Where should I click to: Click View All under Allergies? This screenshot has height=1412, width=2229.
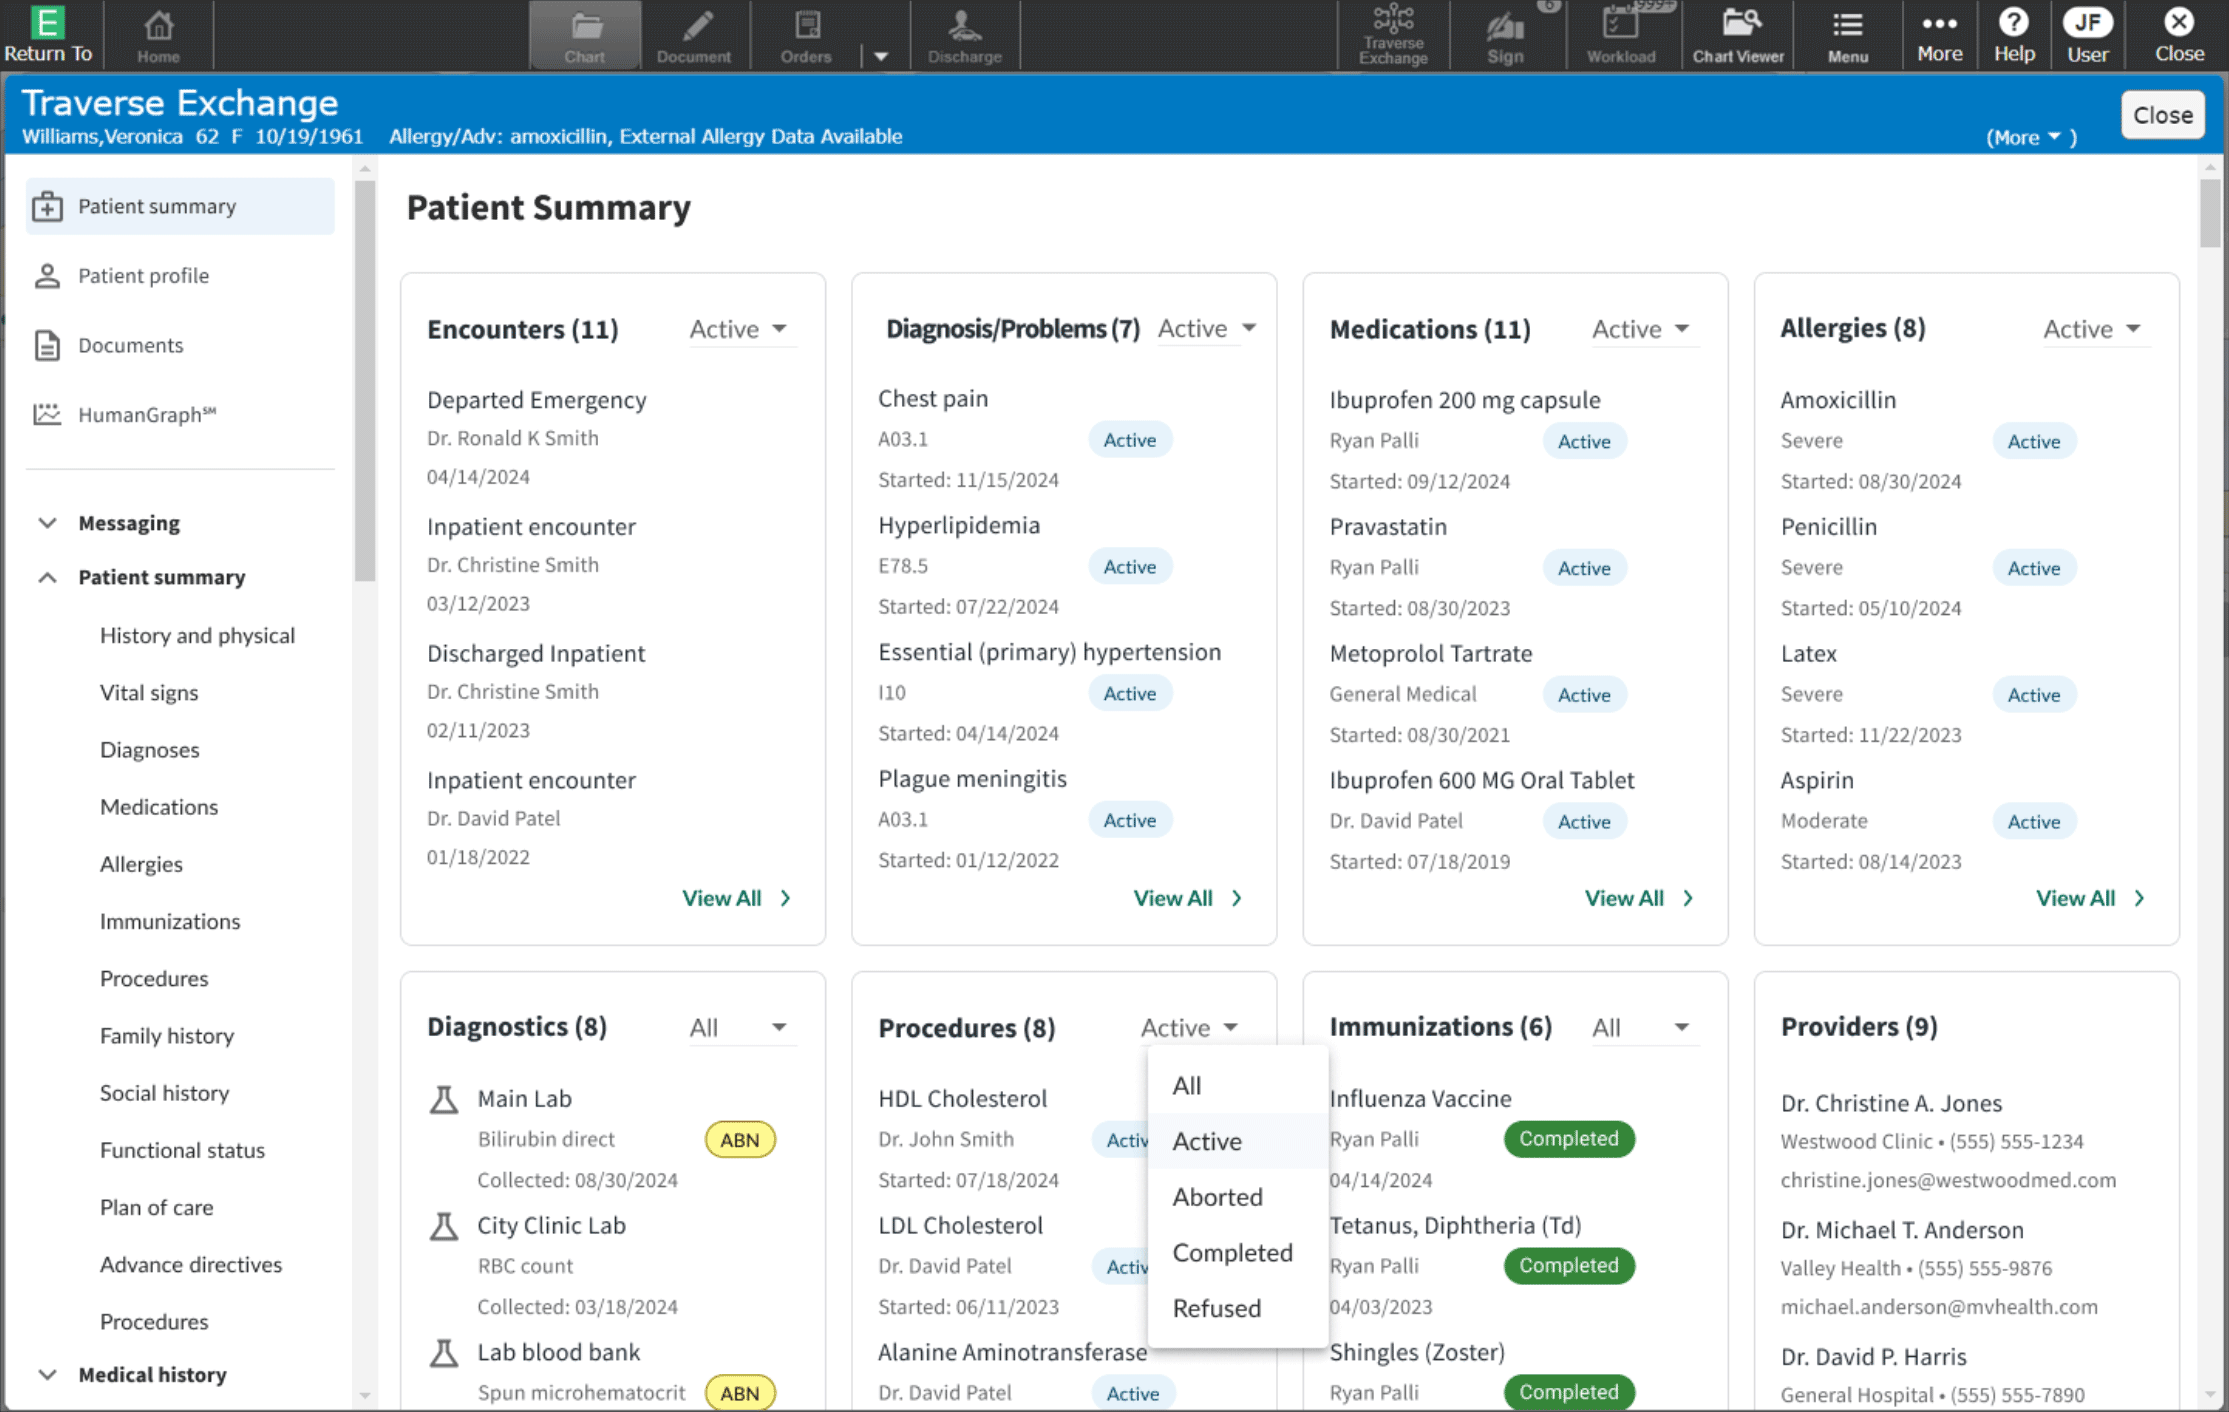tap(2076, 897)
